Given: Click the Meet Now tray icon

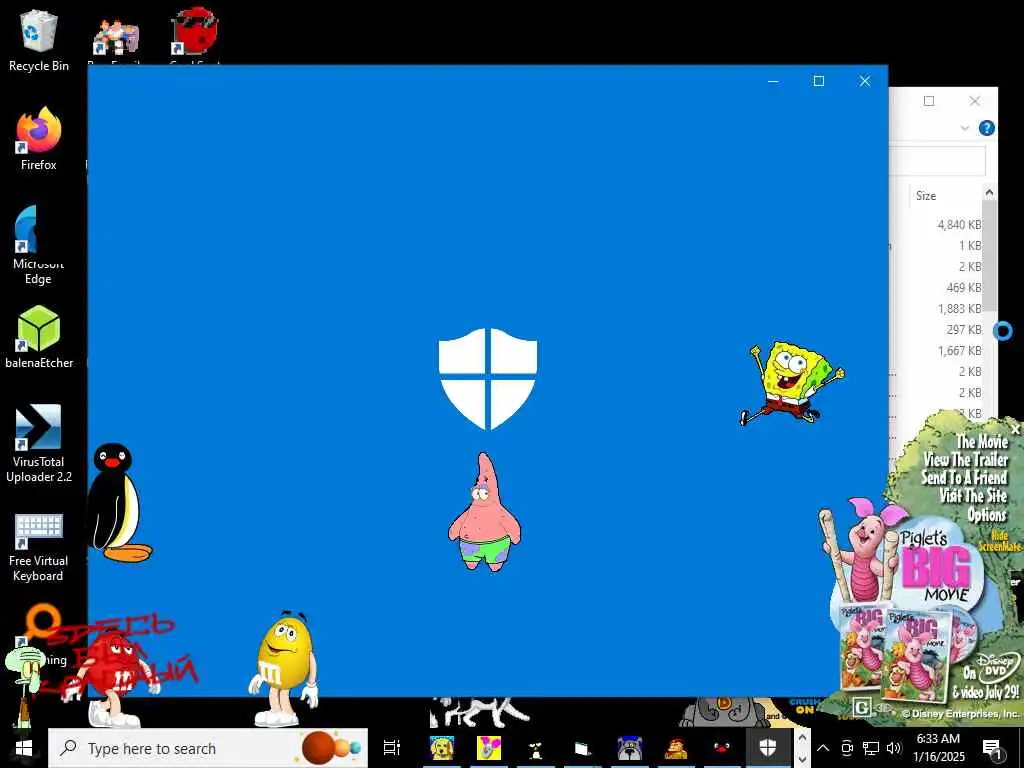Looking at the screenshot, I should [x=847, y=748].
